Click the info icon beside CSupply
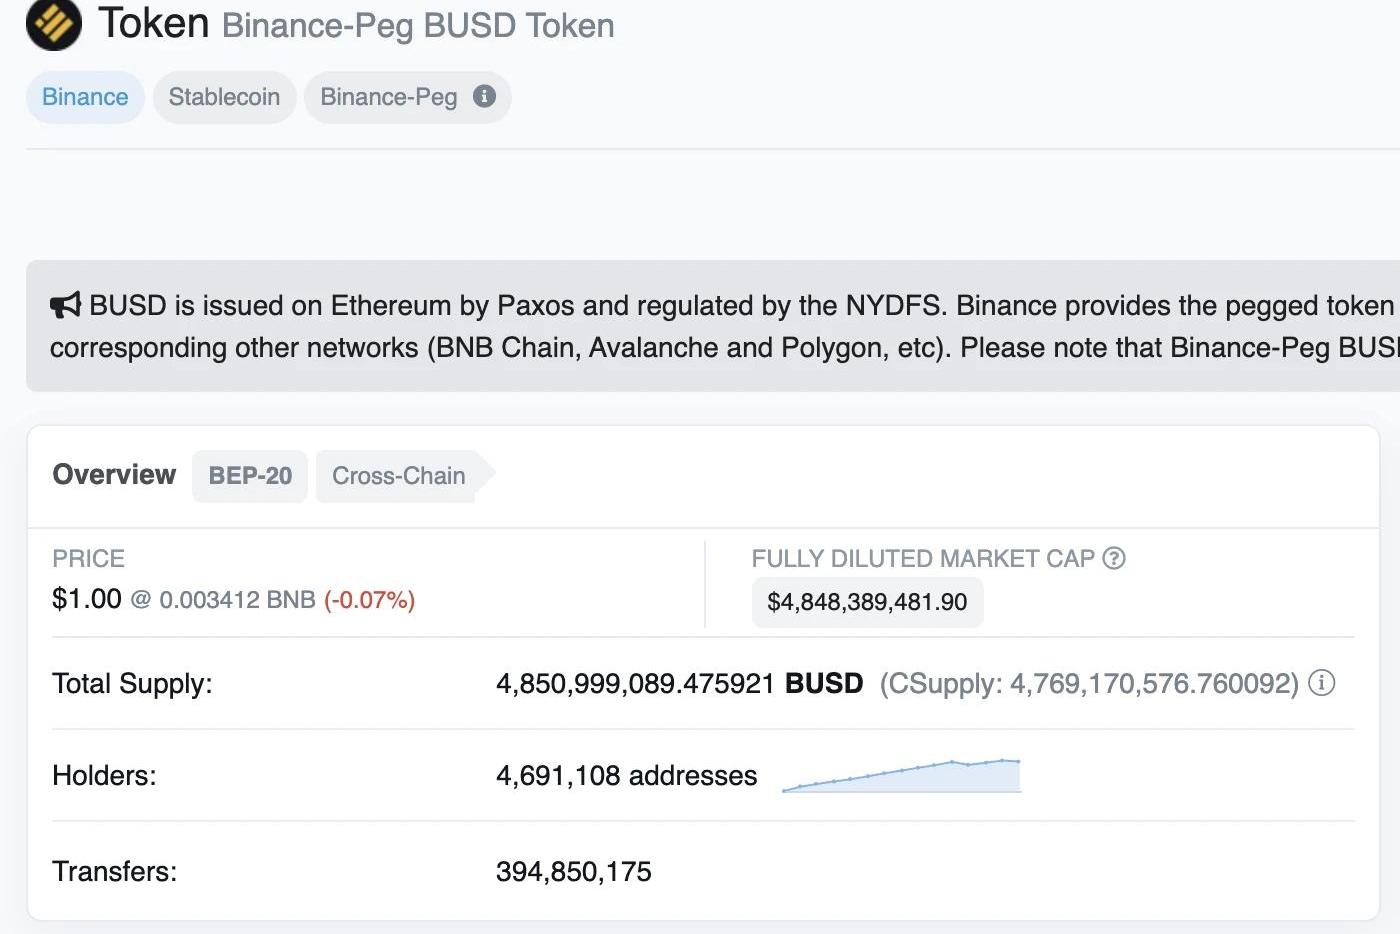Viewport: 1400px width, 934px height. pyautogui.click(x=1322, y=683)
